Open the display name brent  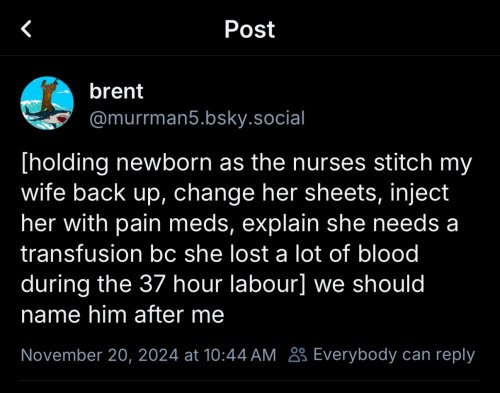(x=116, y=91)
